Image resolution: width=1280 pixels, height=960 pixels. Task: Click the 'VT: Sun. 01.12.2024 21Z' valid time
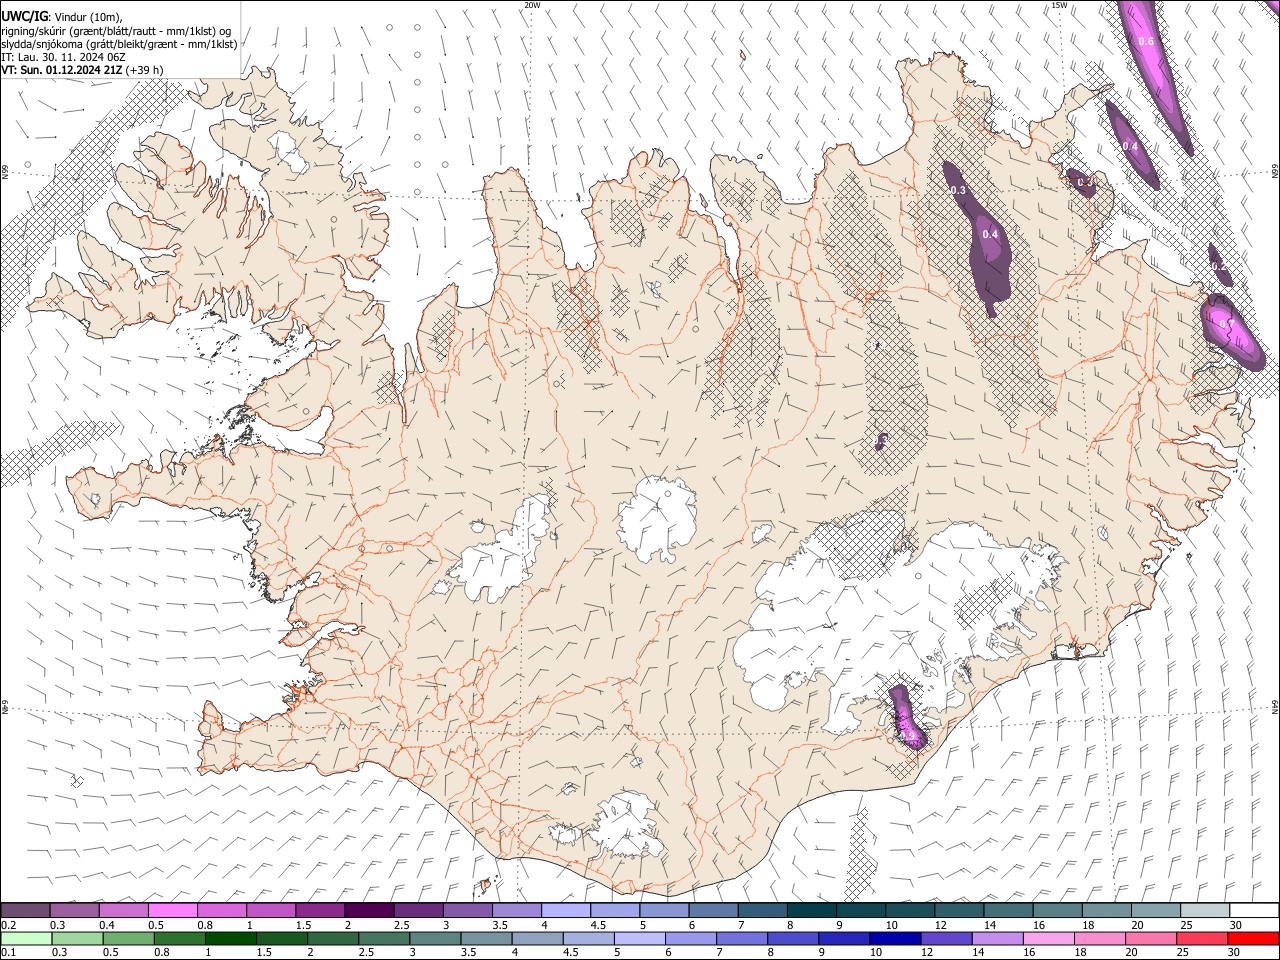(x=61, y=70)
